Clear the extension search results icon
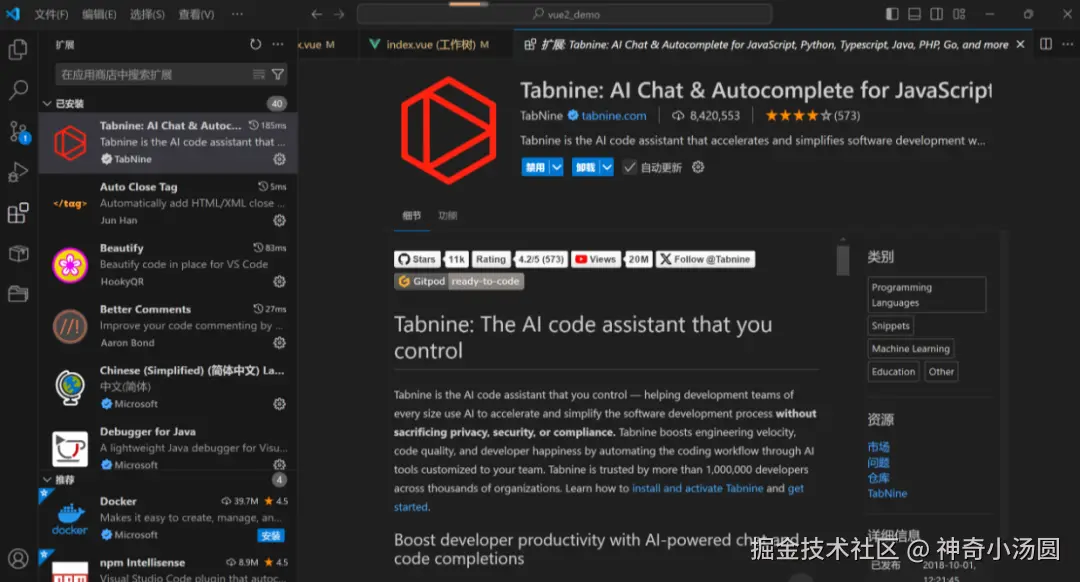1080x582 pixels. (259, 74)
